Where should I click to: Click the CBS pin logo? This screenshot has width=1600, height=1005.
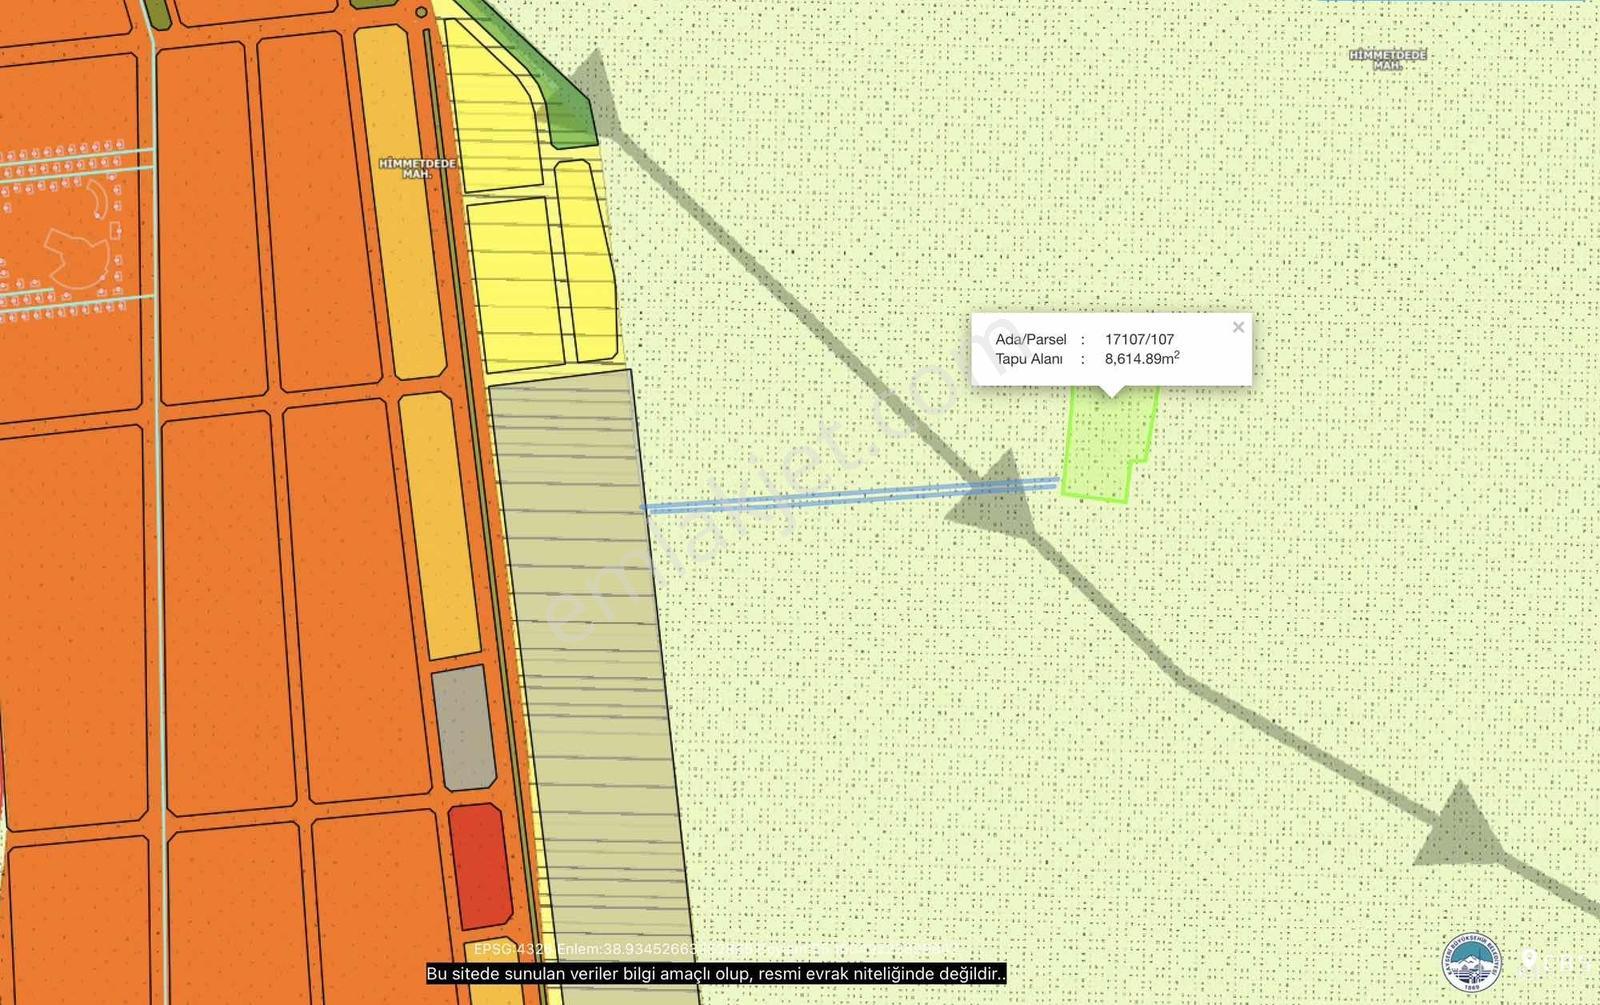coord(1554,963)
